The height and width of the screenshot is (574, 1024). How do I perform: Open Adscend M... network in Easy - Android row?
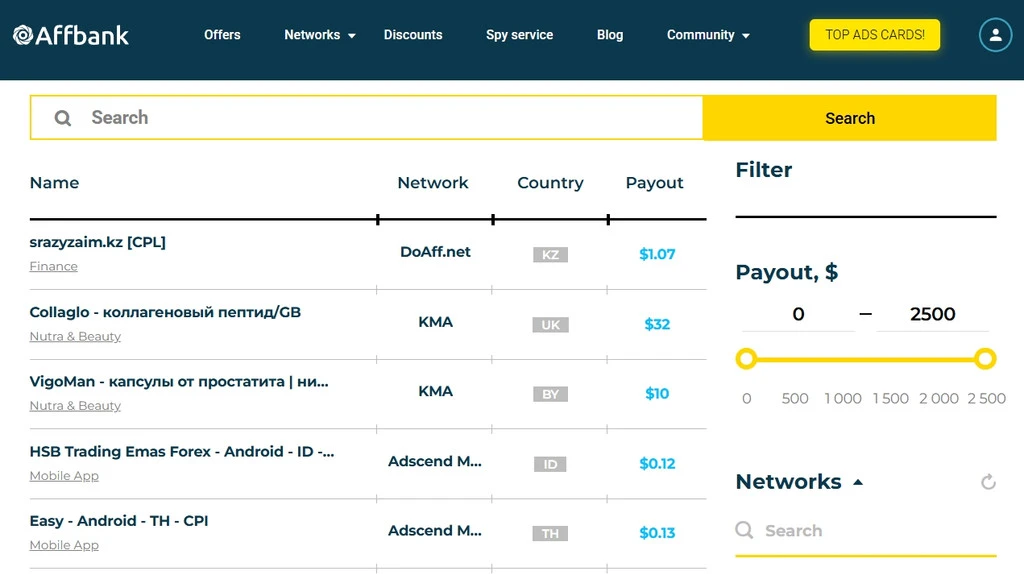(x=435, y=530)
